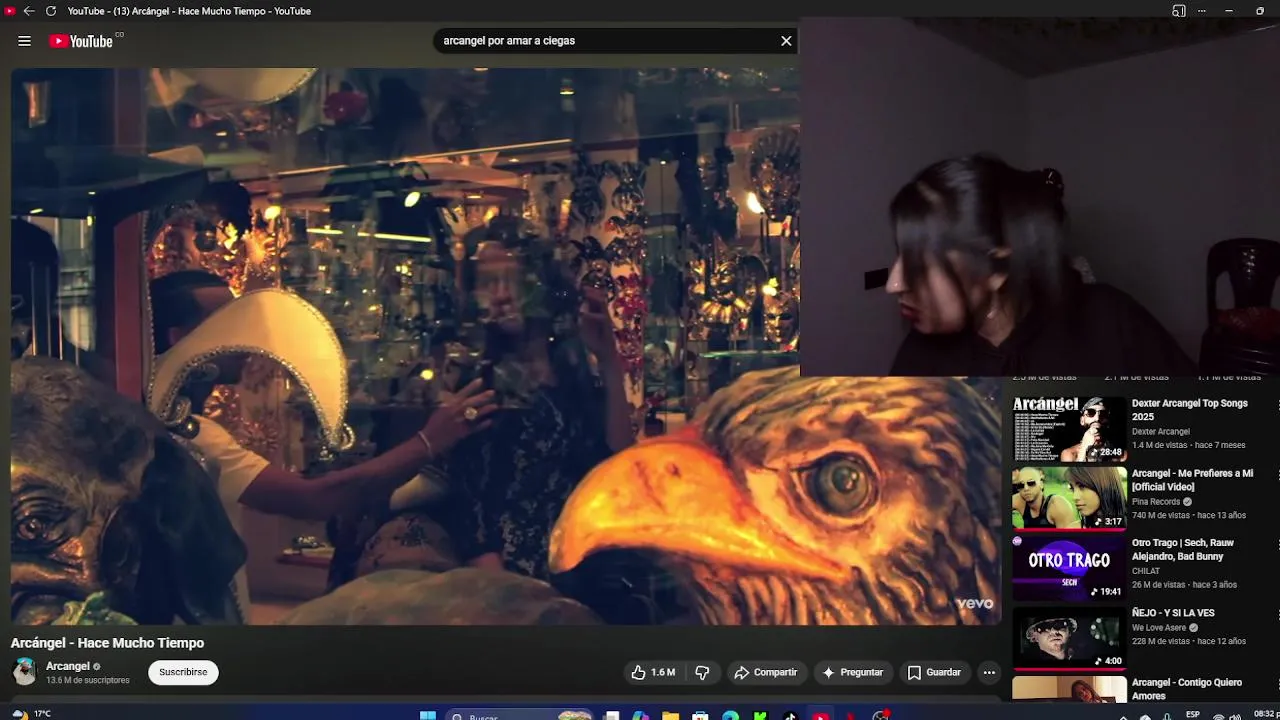Go to YouTube home via the logo

pyautogui.click(x=81, y=41)
